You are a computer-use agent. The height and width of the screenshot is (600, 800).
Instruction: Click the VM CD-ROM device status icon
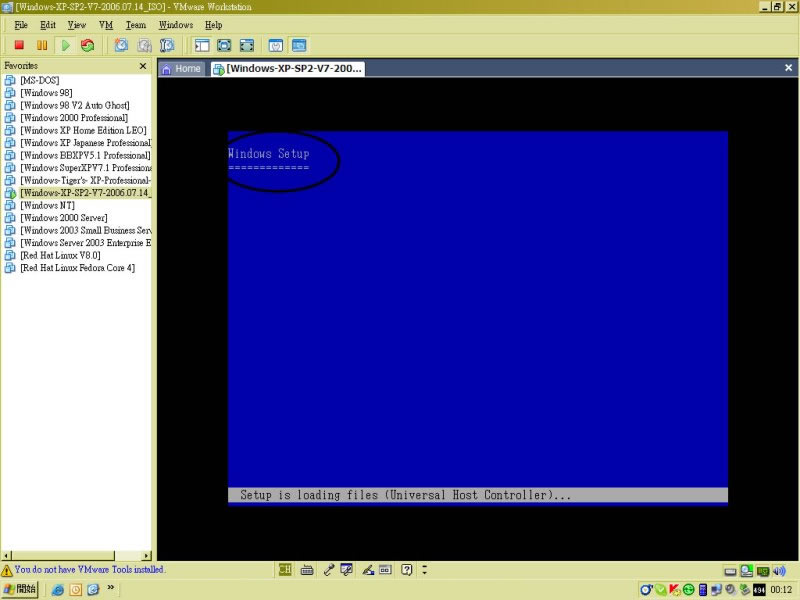(746, 571)
